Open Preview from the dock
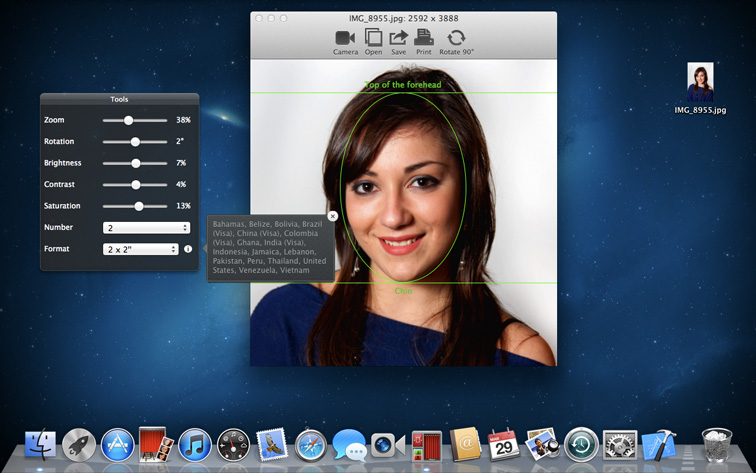The width and height of the screenshot is (756, 473). [542, 444]
